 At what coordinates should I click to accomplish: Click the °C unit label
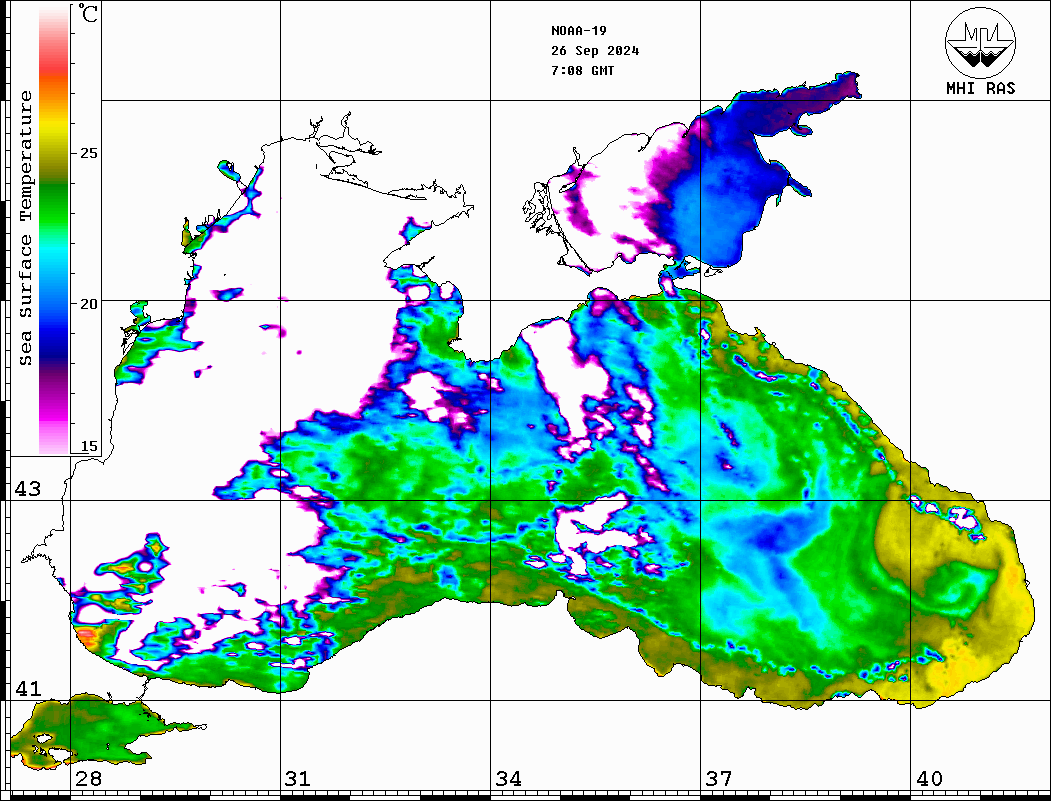88,13
